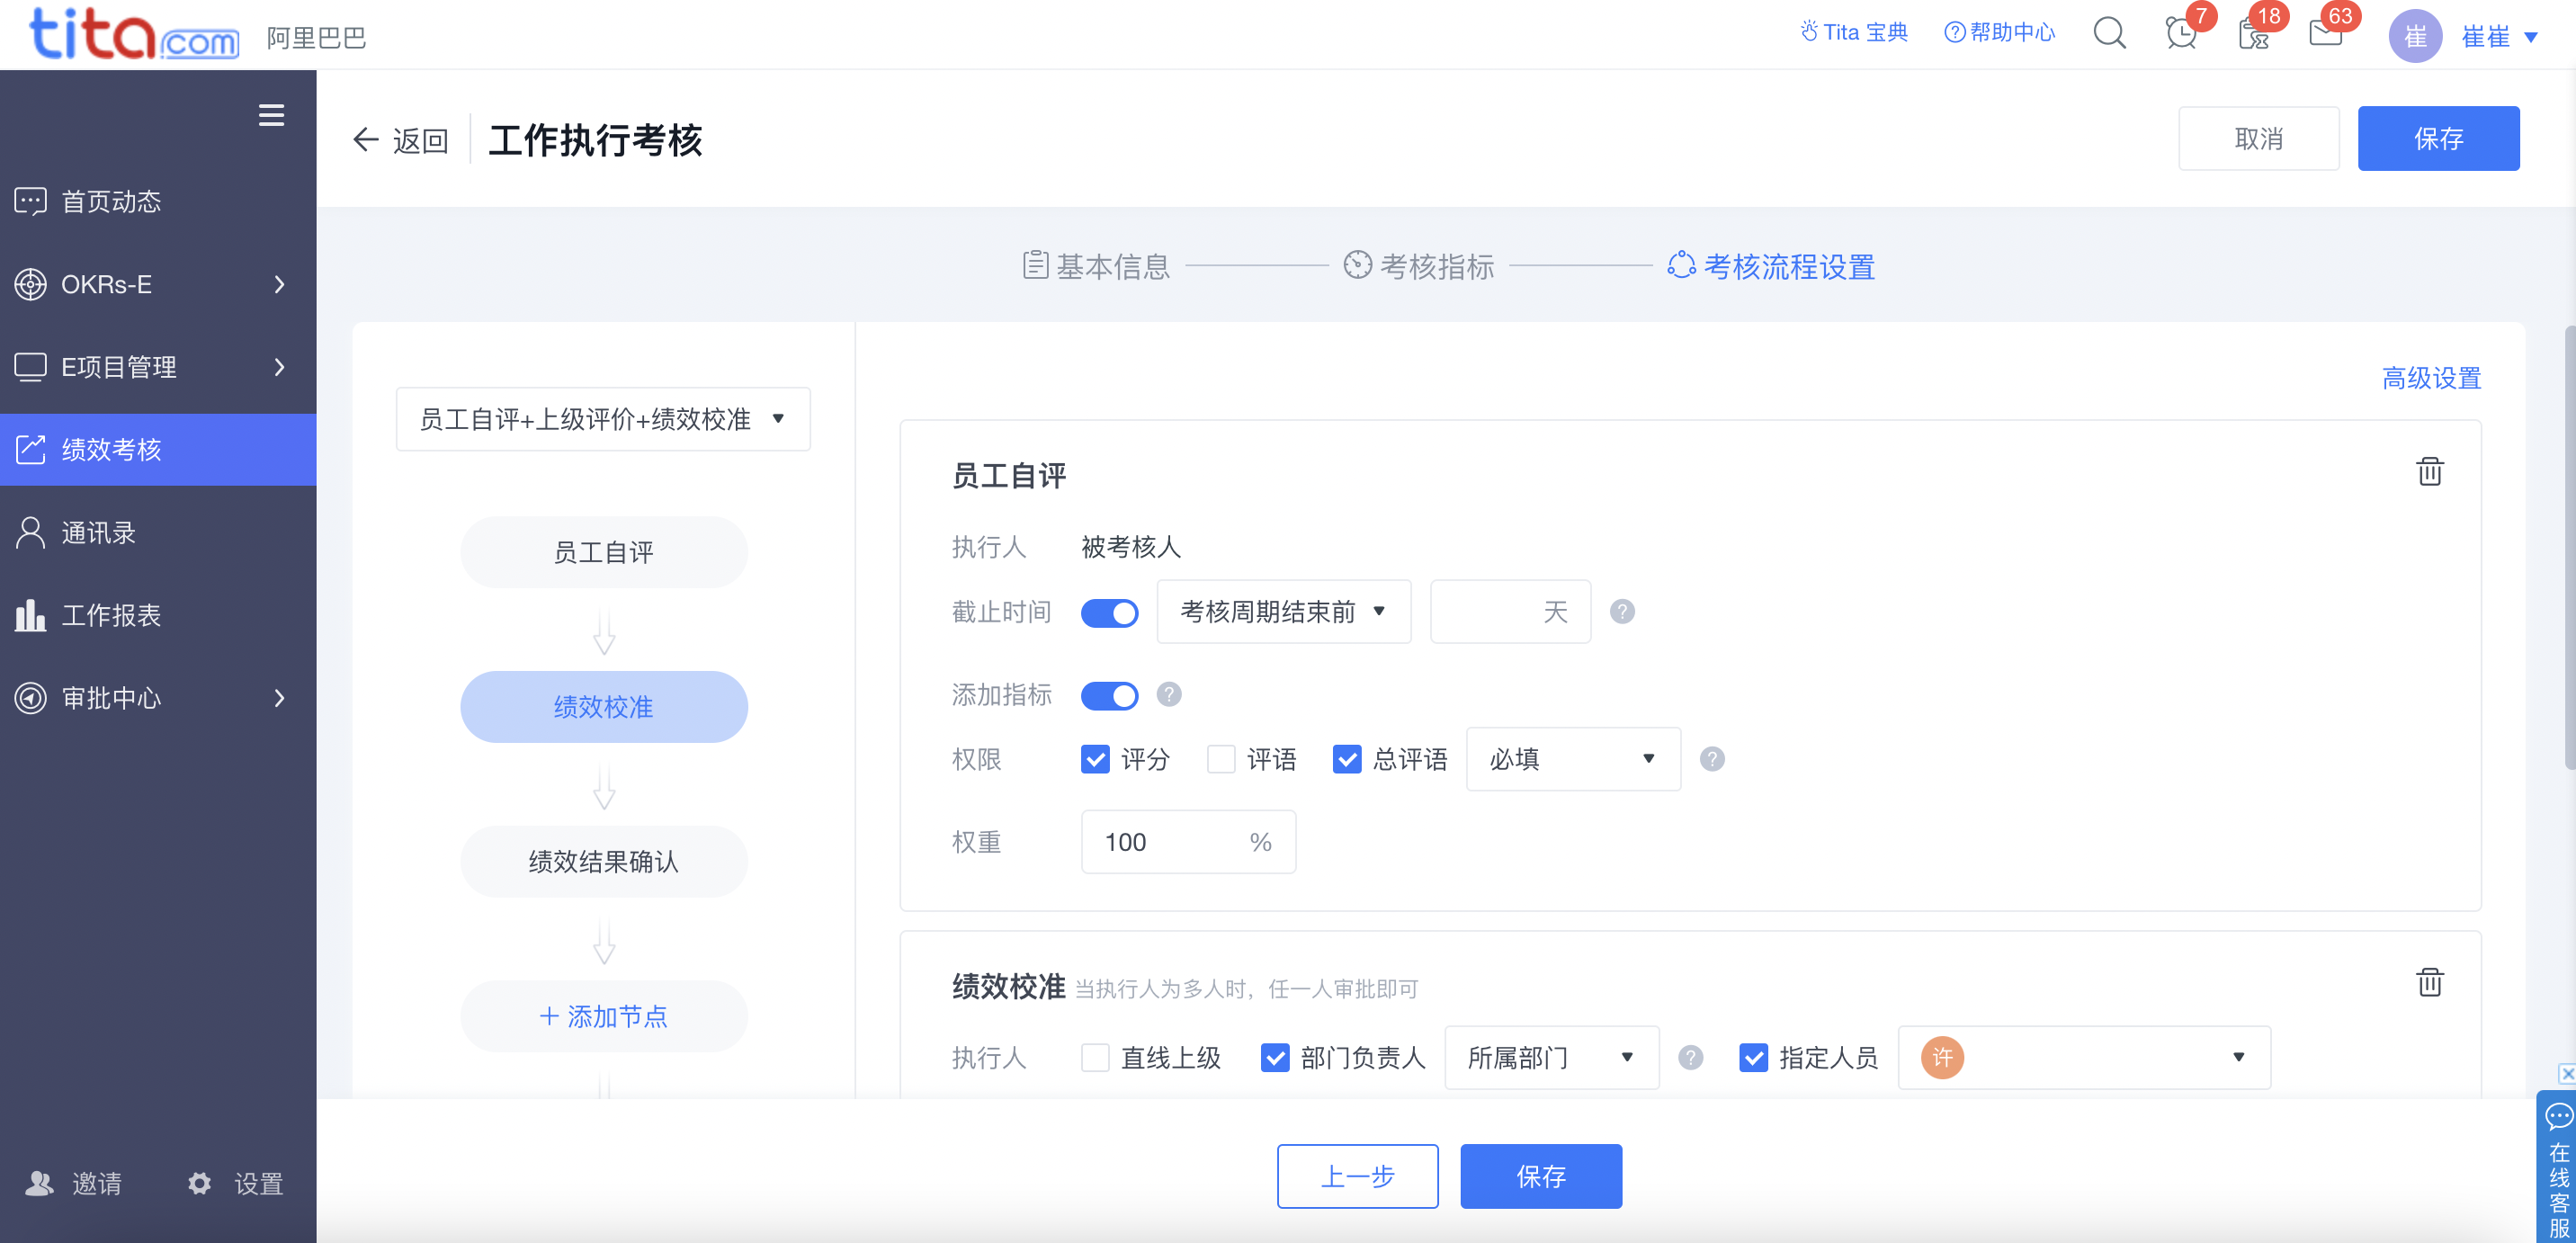The height and width of the screenshot is (1243, 2576).
Task: Expand OKRs-E sidebar menu
Action: coord(158,284)
